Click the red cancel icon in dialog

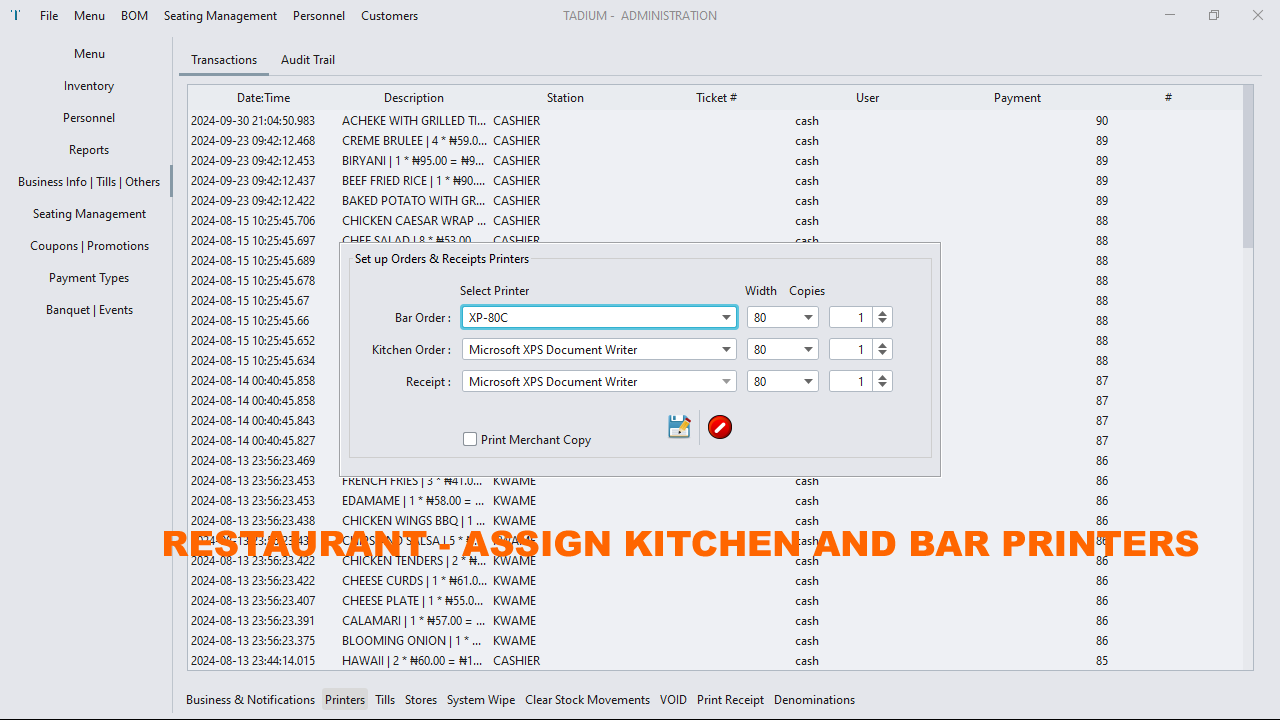pyautogui.click(x=720, y=427)
